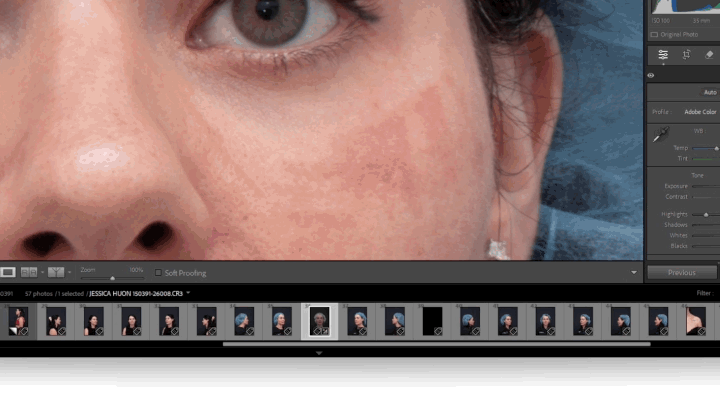Click the '57 photos' count text
The image size is (720, 405).
(39, 293)
